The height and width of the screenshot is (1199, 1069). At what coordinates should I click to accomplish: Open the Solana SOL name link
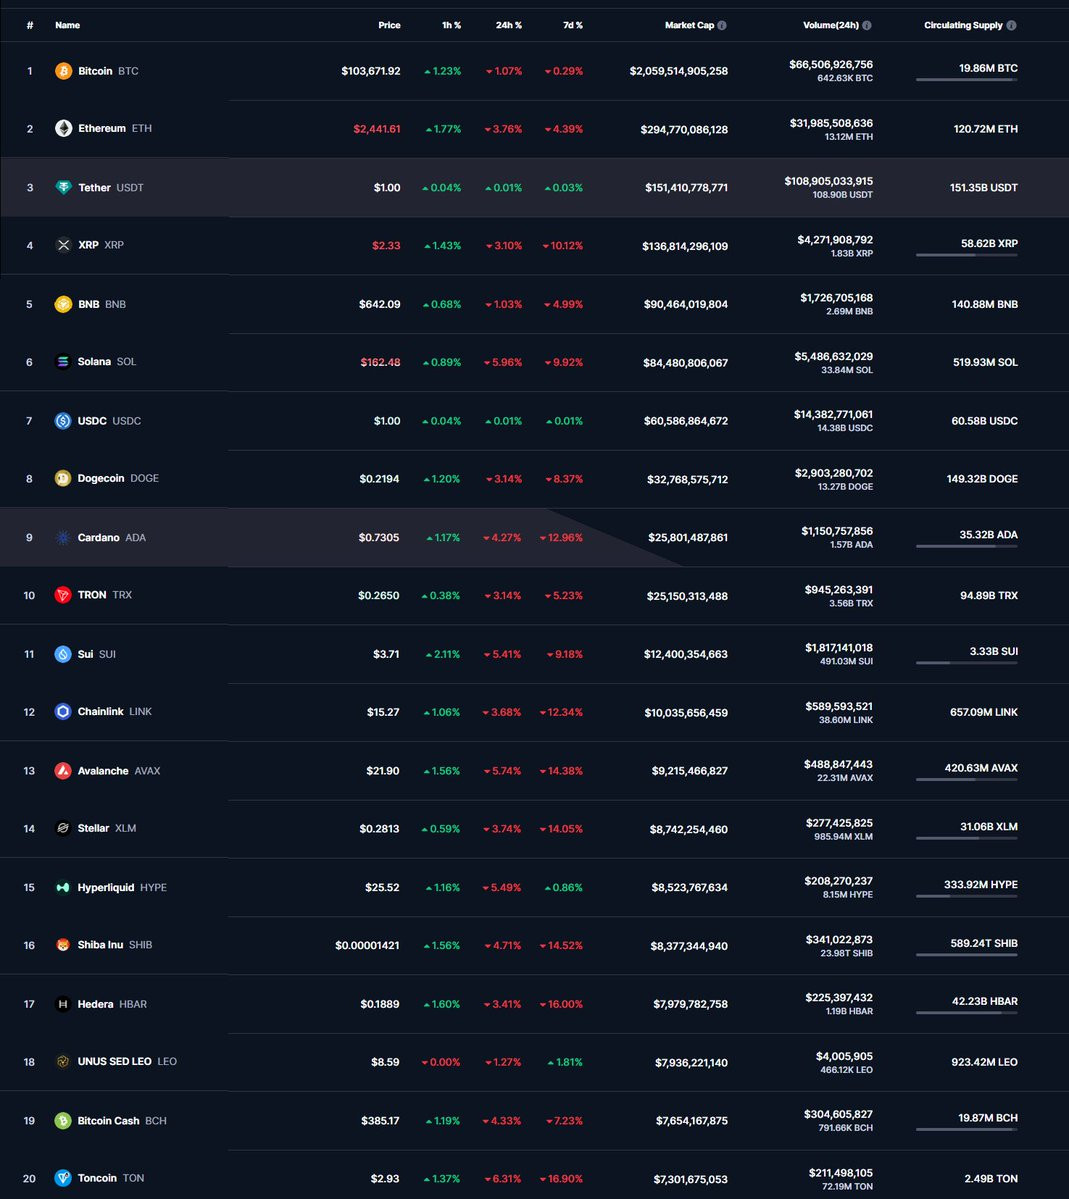point(106,362)
